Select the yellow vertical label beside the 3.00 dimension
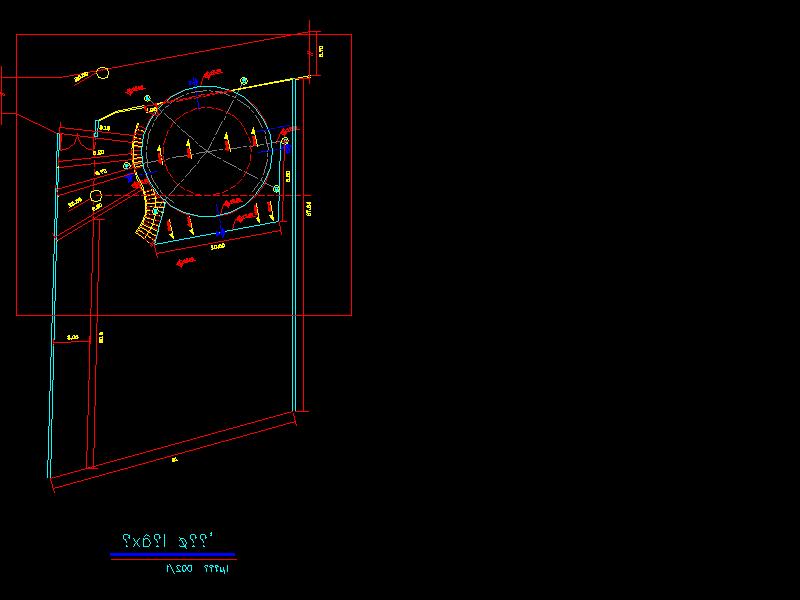Image resolution: width=800 pixels, height=600 pixels. pos(101,337)
